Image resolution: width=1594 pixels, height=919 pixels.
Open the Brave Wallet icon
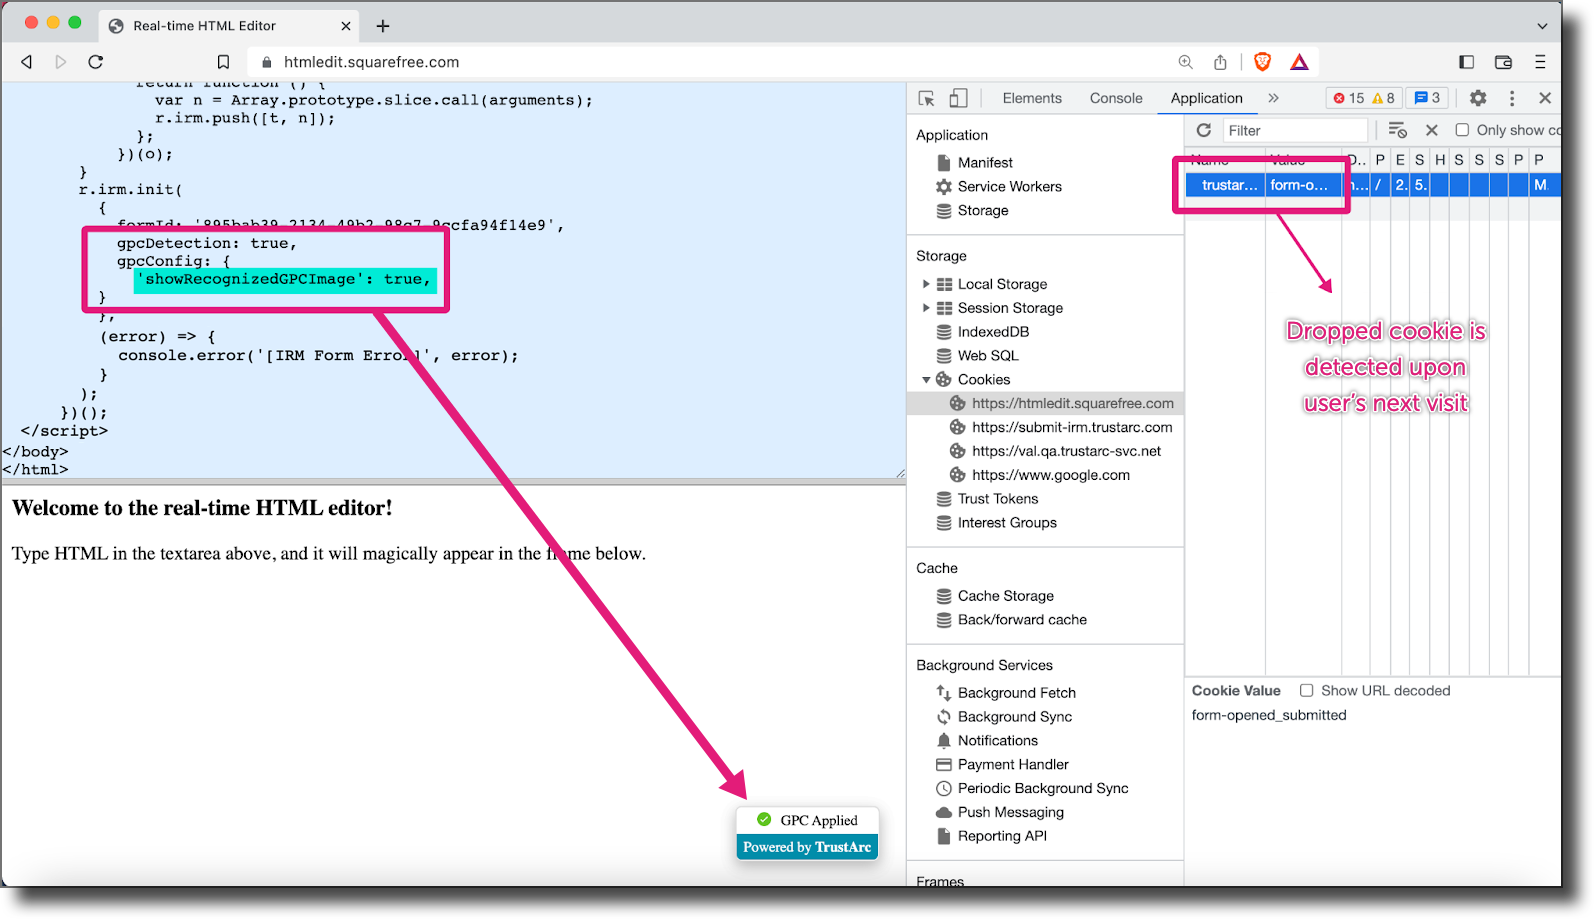coord(1503,62)
